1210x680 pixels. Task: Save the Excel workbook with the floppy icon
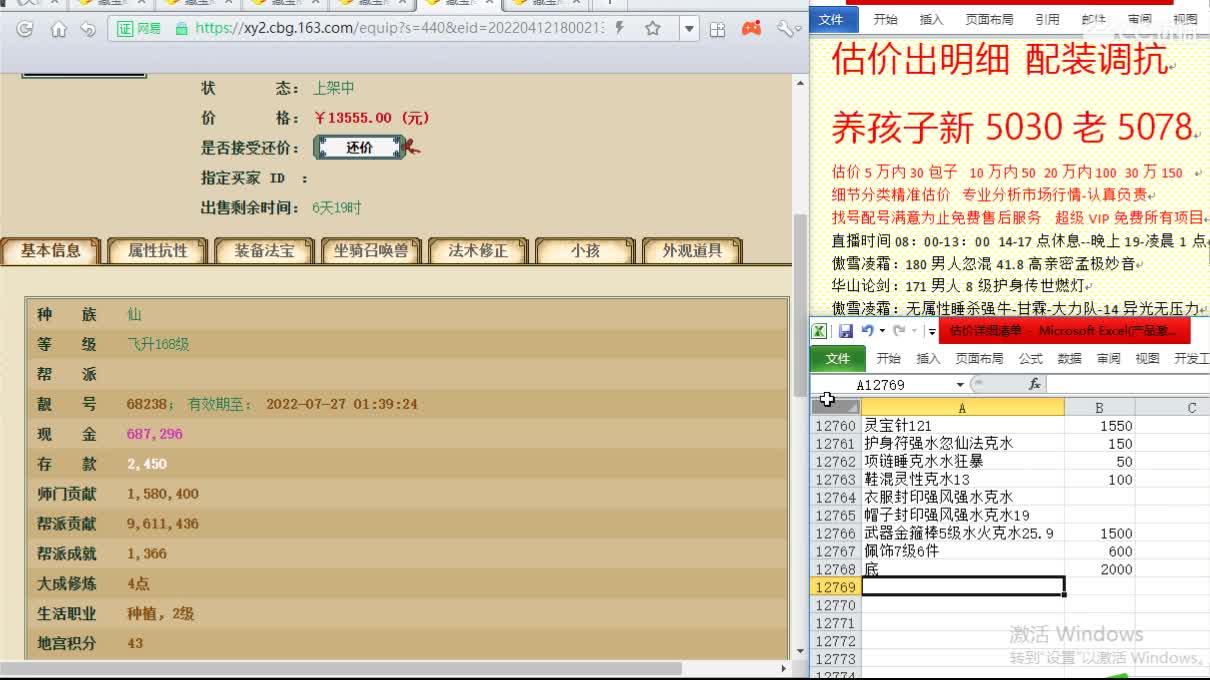pos(846,331)
